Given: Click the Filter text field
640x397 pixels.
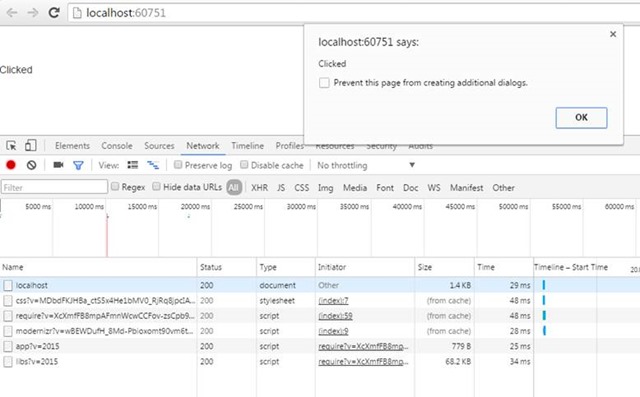Looking at the screenshot, I should point(54,187).
